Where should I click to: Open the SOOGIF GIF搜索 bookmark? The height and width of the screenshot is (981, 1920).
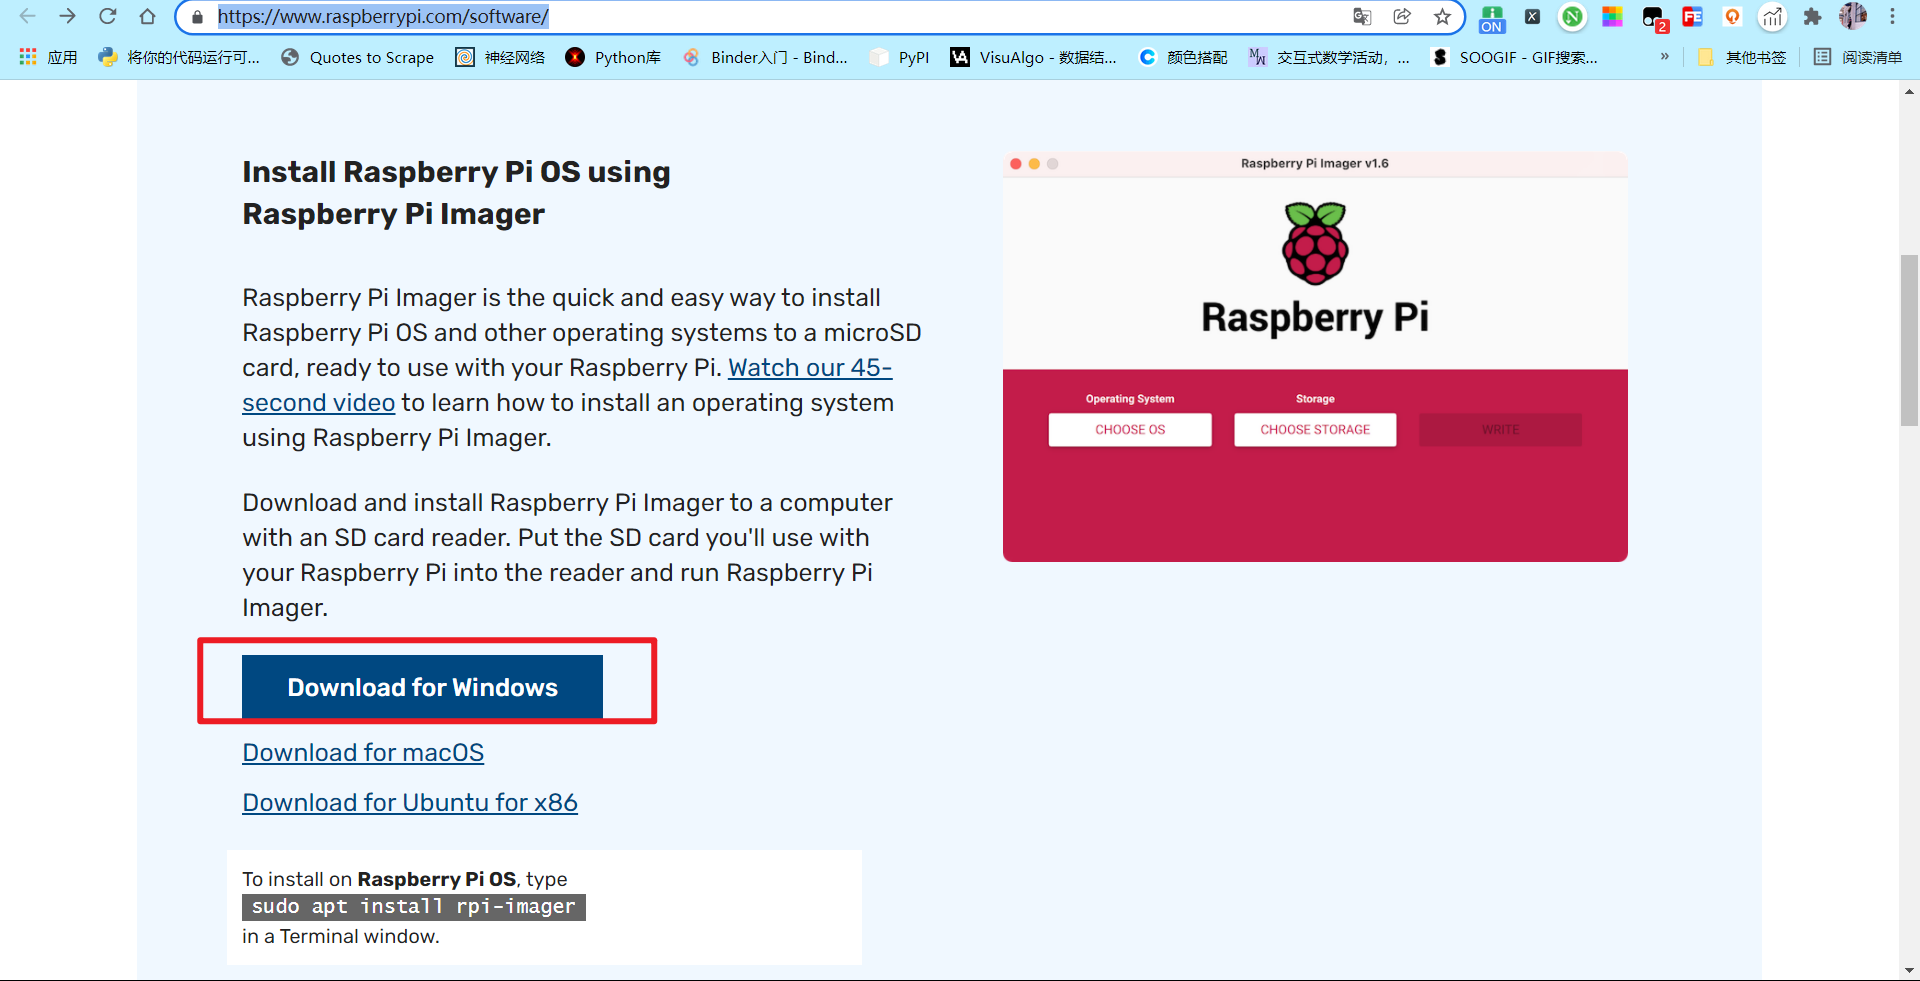click(1514, 57)
